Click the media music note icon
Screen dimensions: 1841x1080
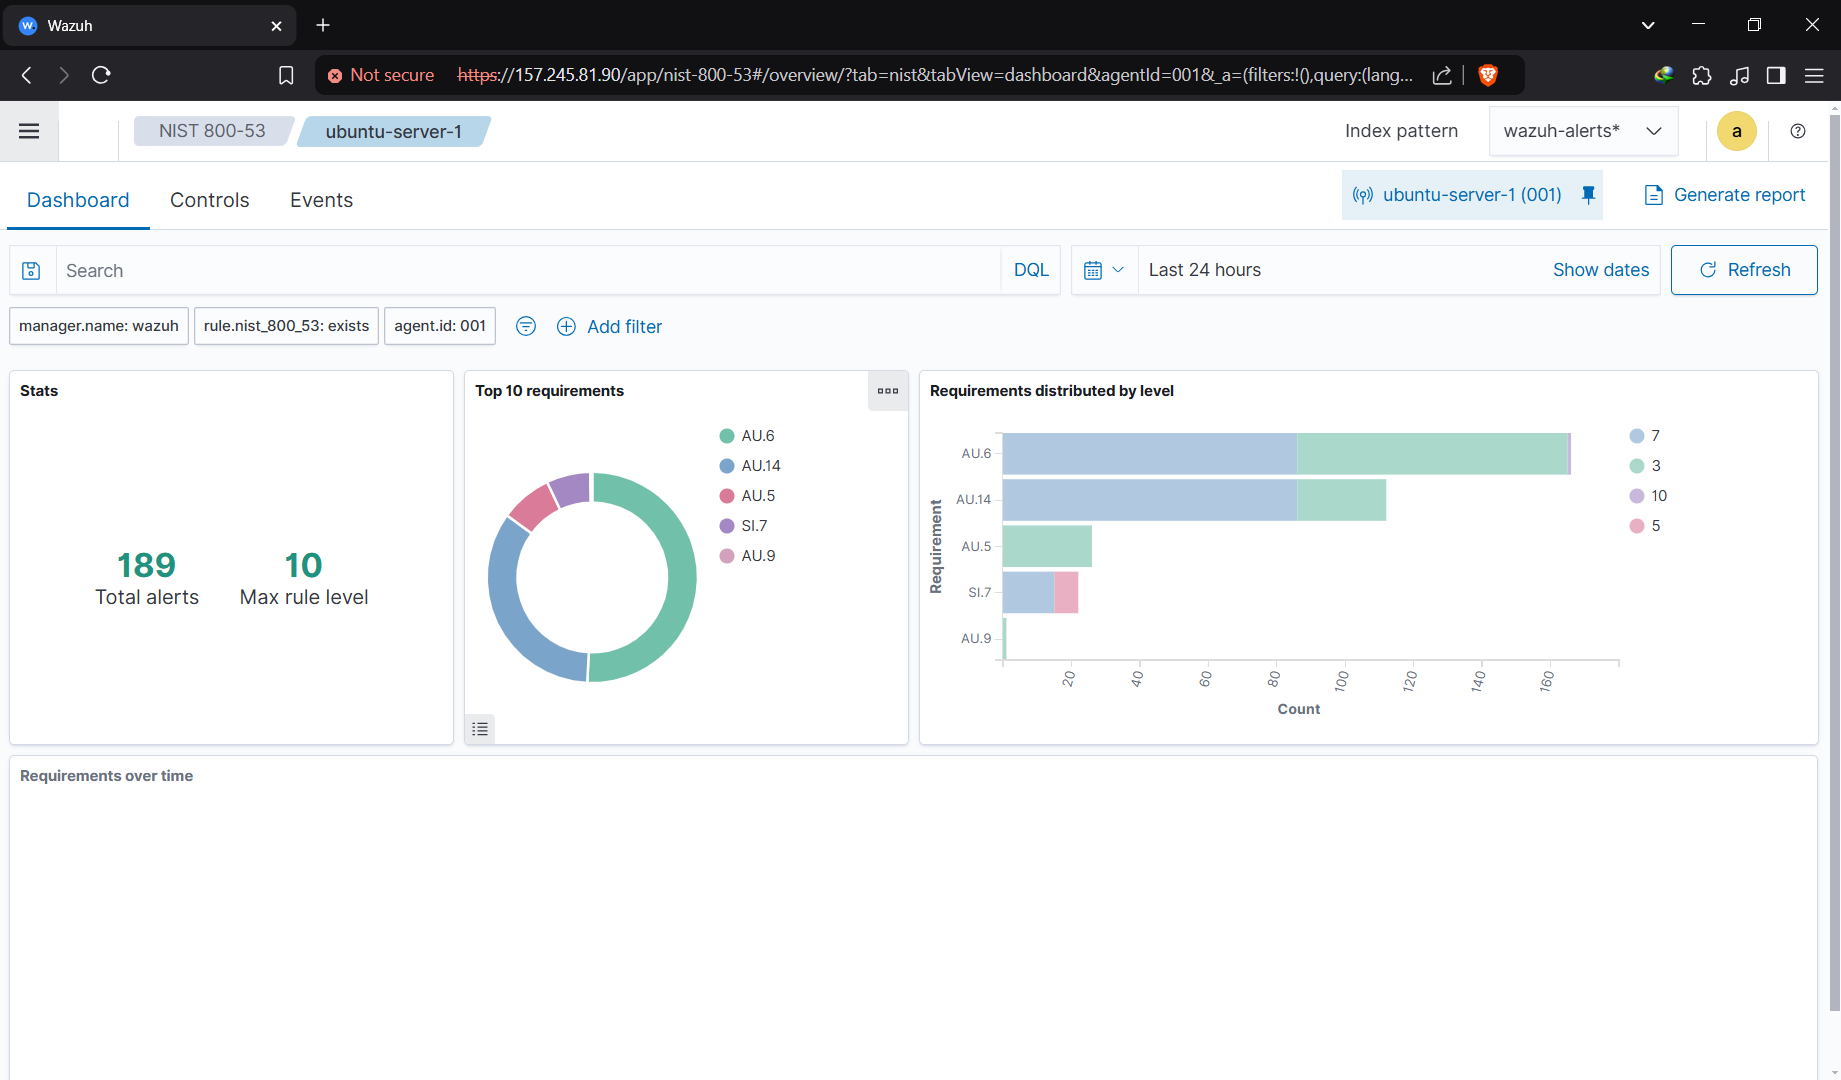(x=1740, y=75)
